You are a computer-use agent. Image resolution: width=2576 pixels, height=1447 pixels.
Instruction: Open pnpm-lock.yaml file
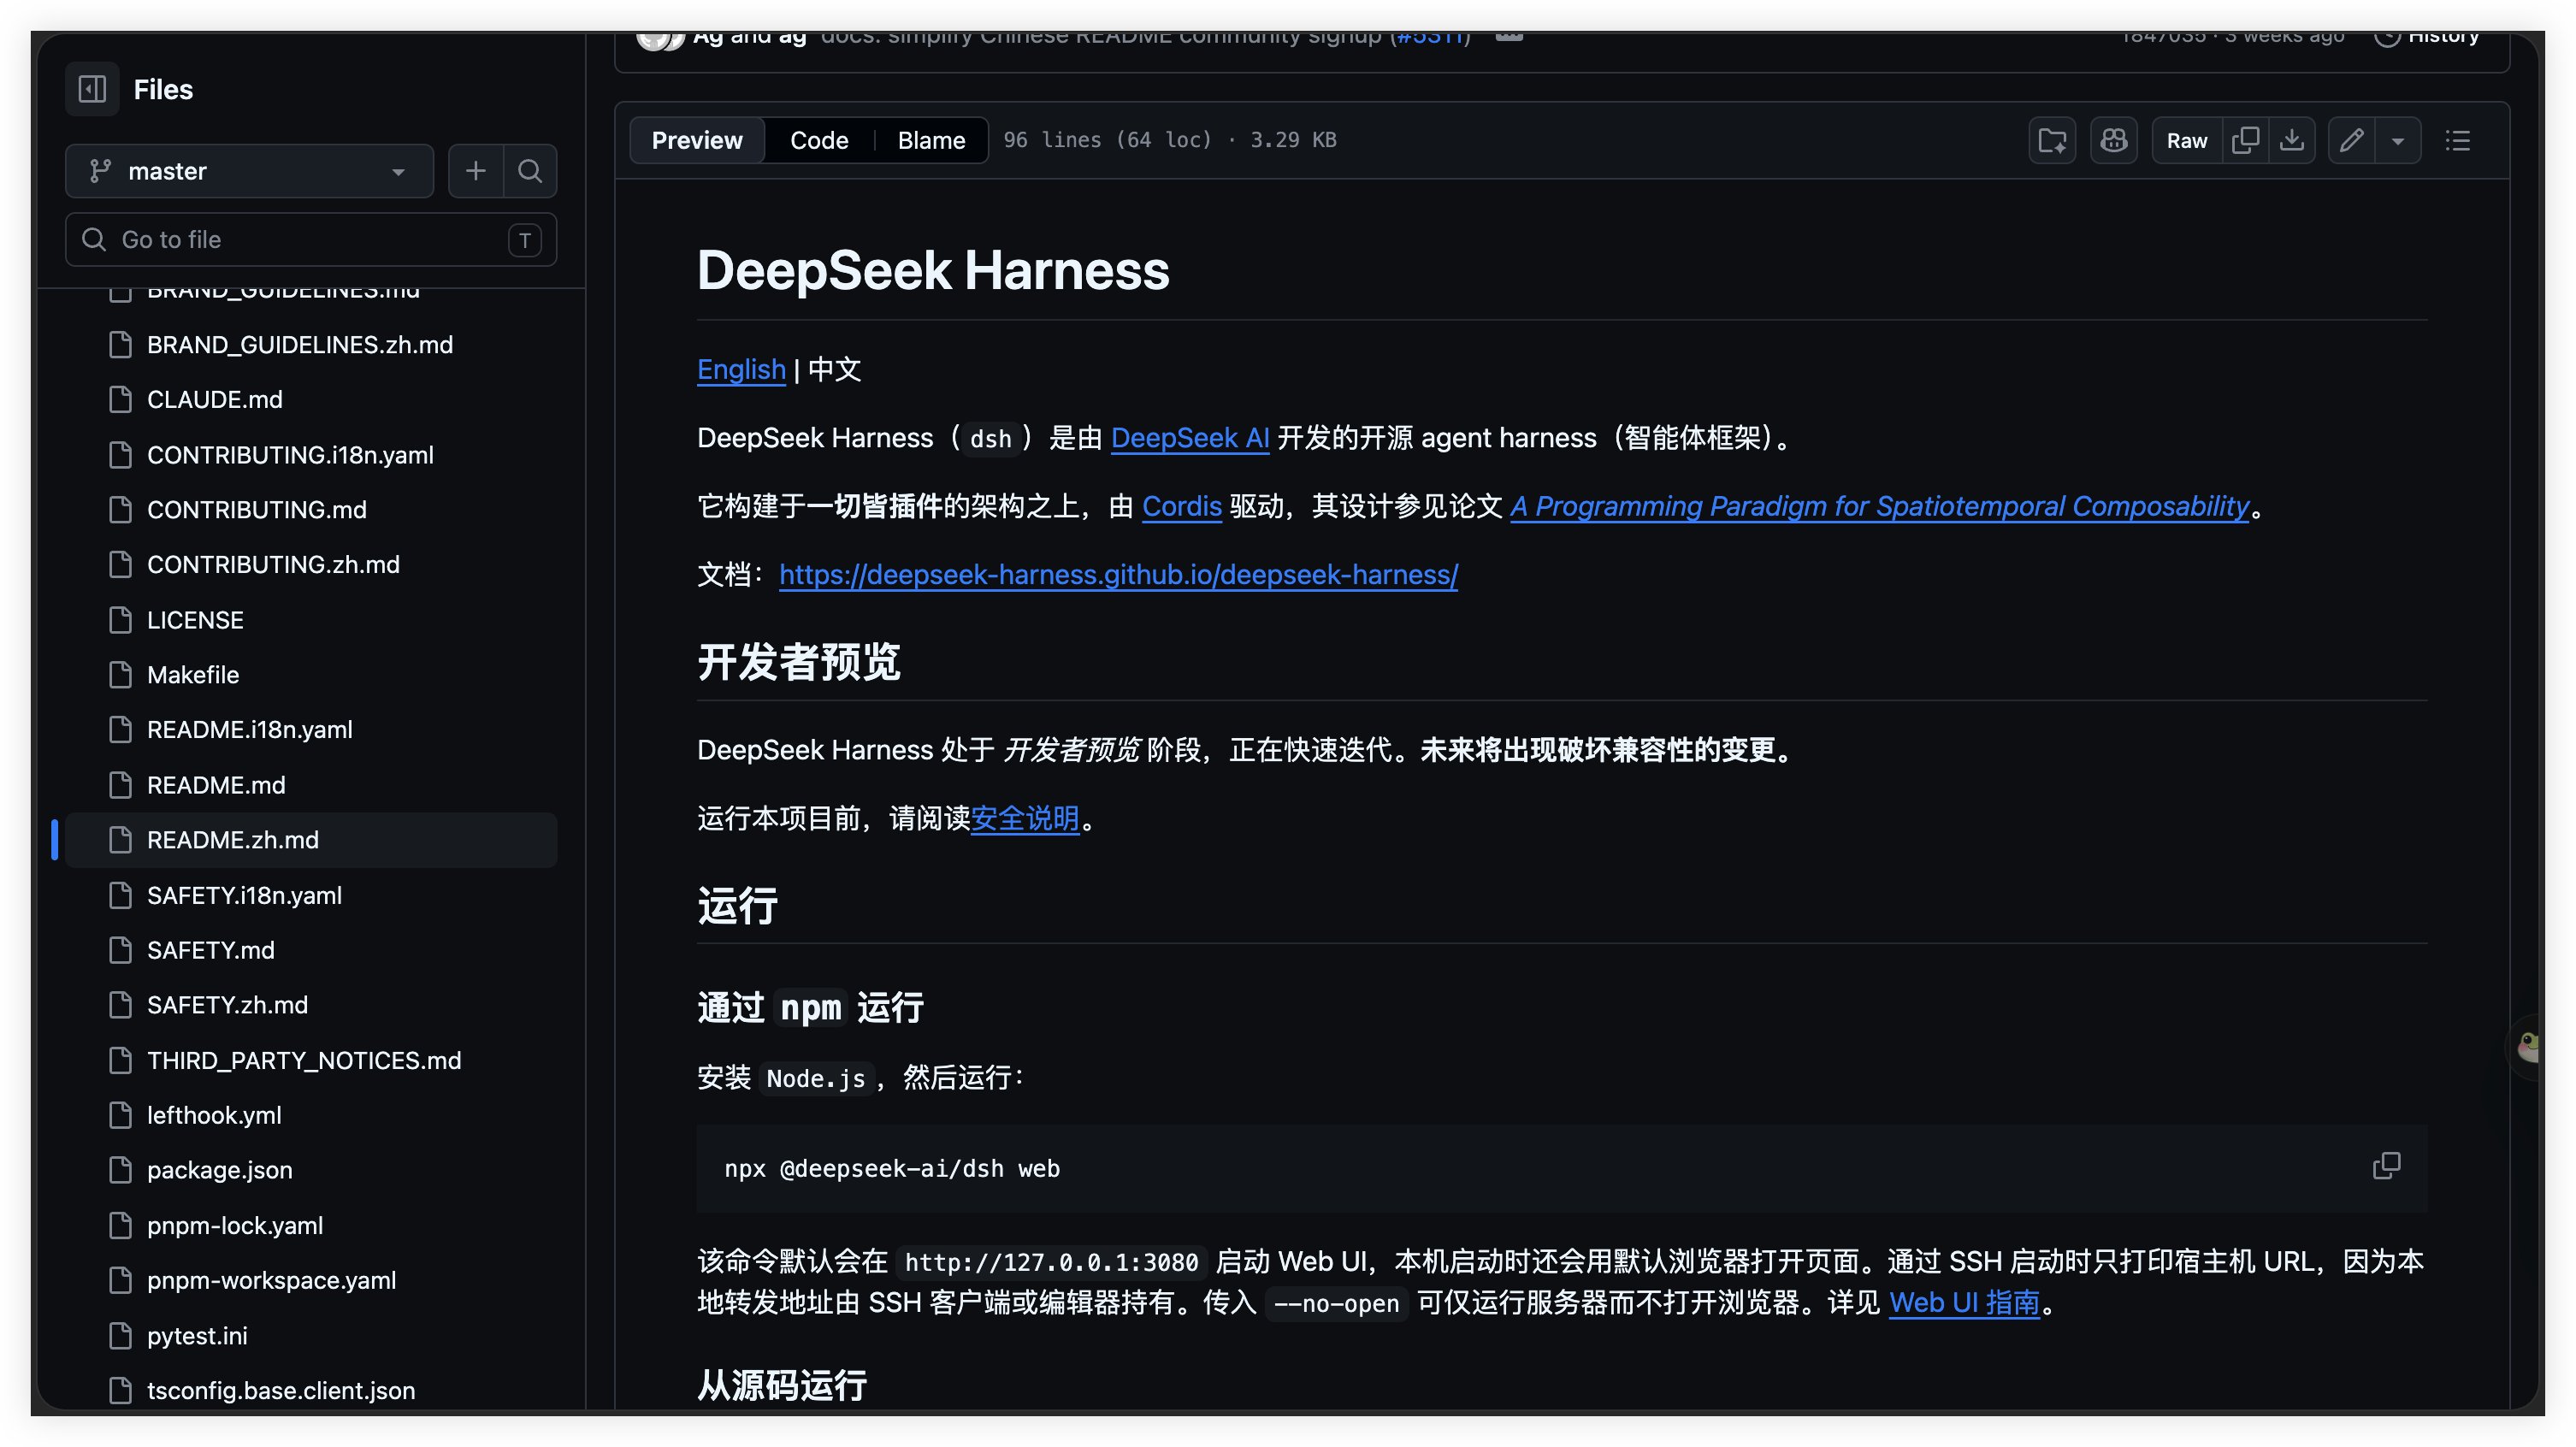click(x=311, y=1225)
